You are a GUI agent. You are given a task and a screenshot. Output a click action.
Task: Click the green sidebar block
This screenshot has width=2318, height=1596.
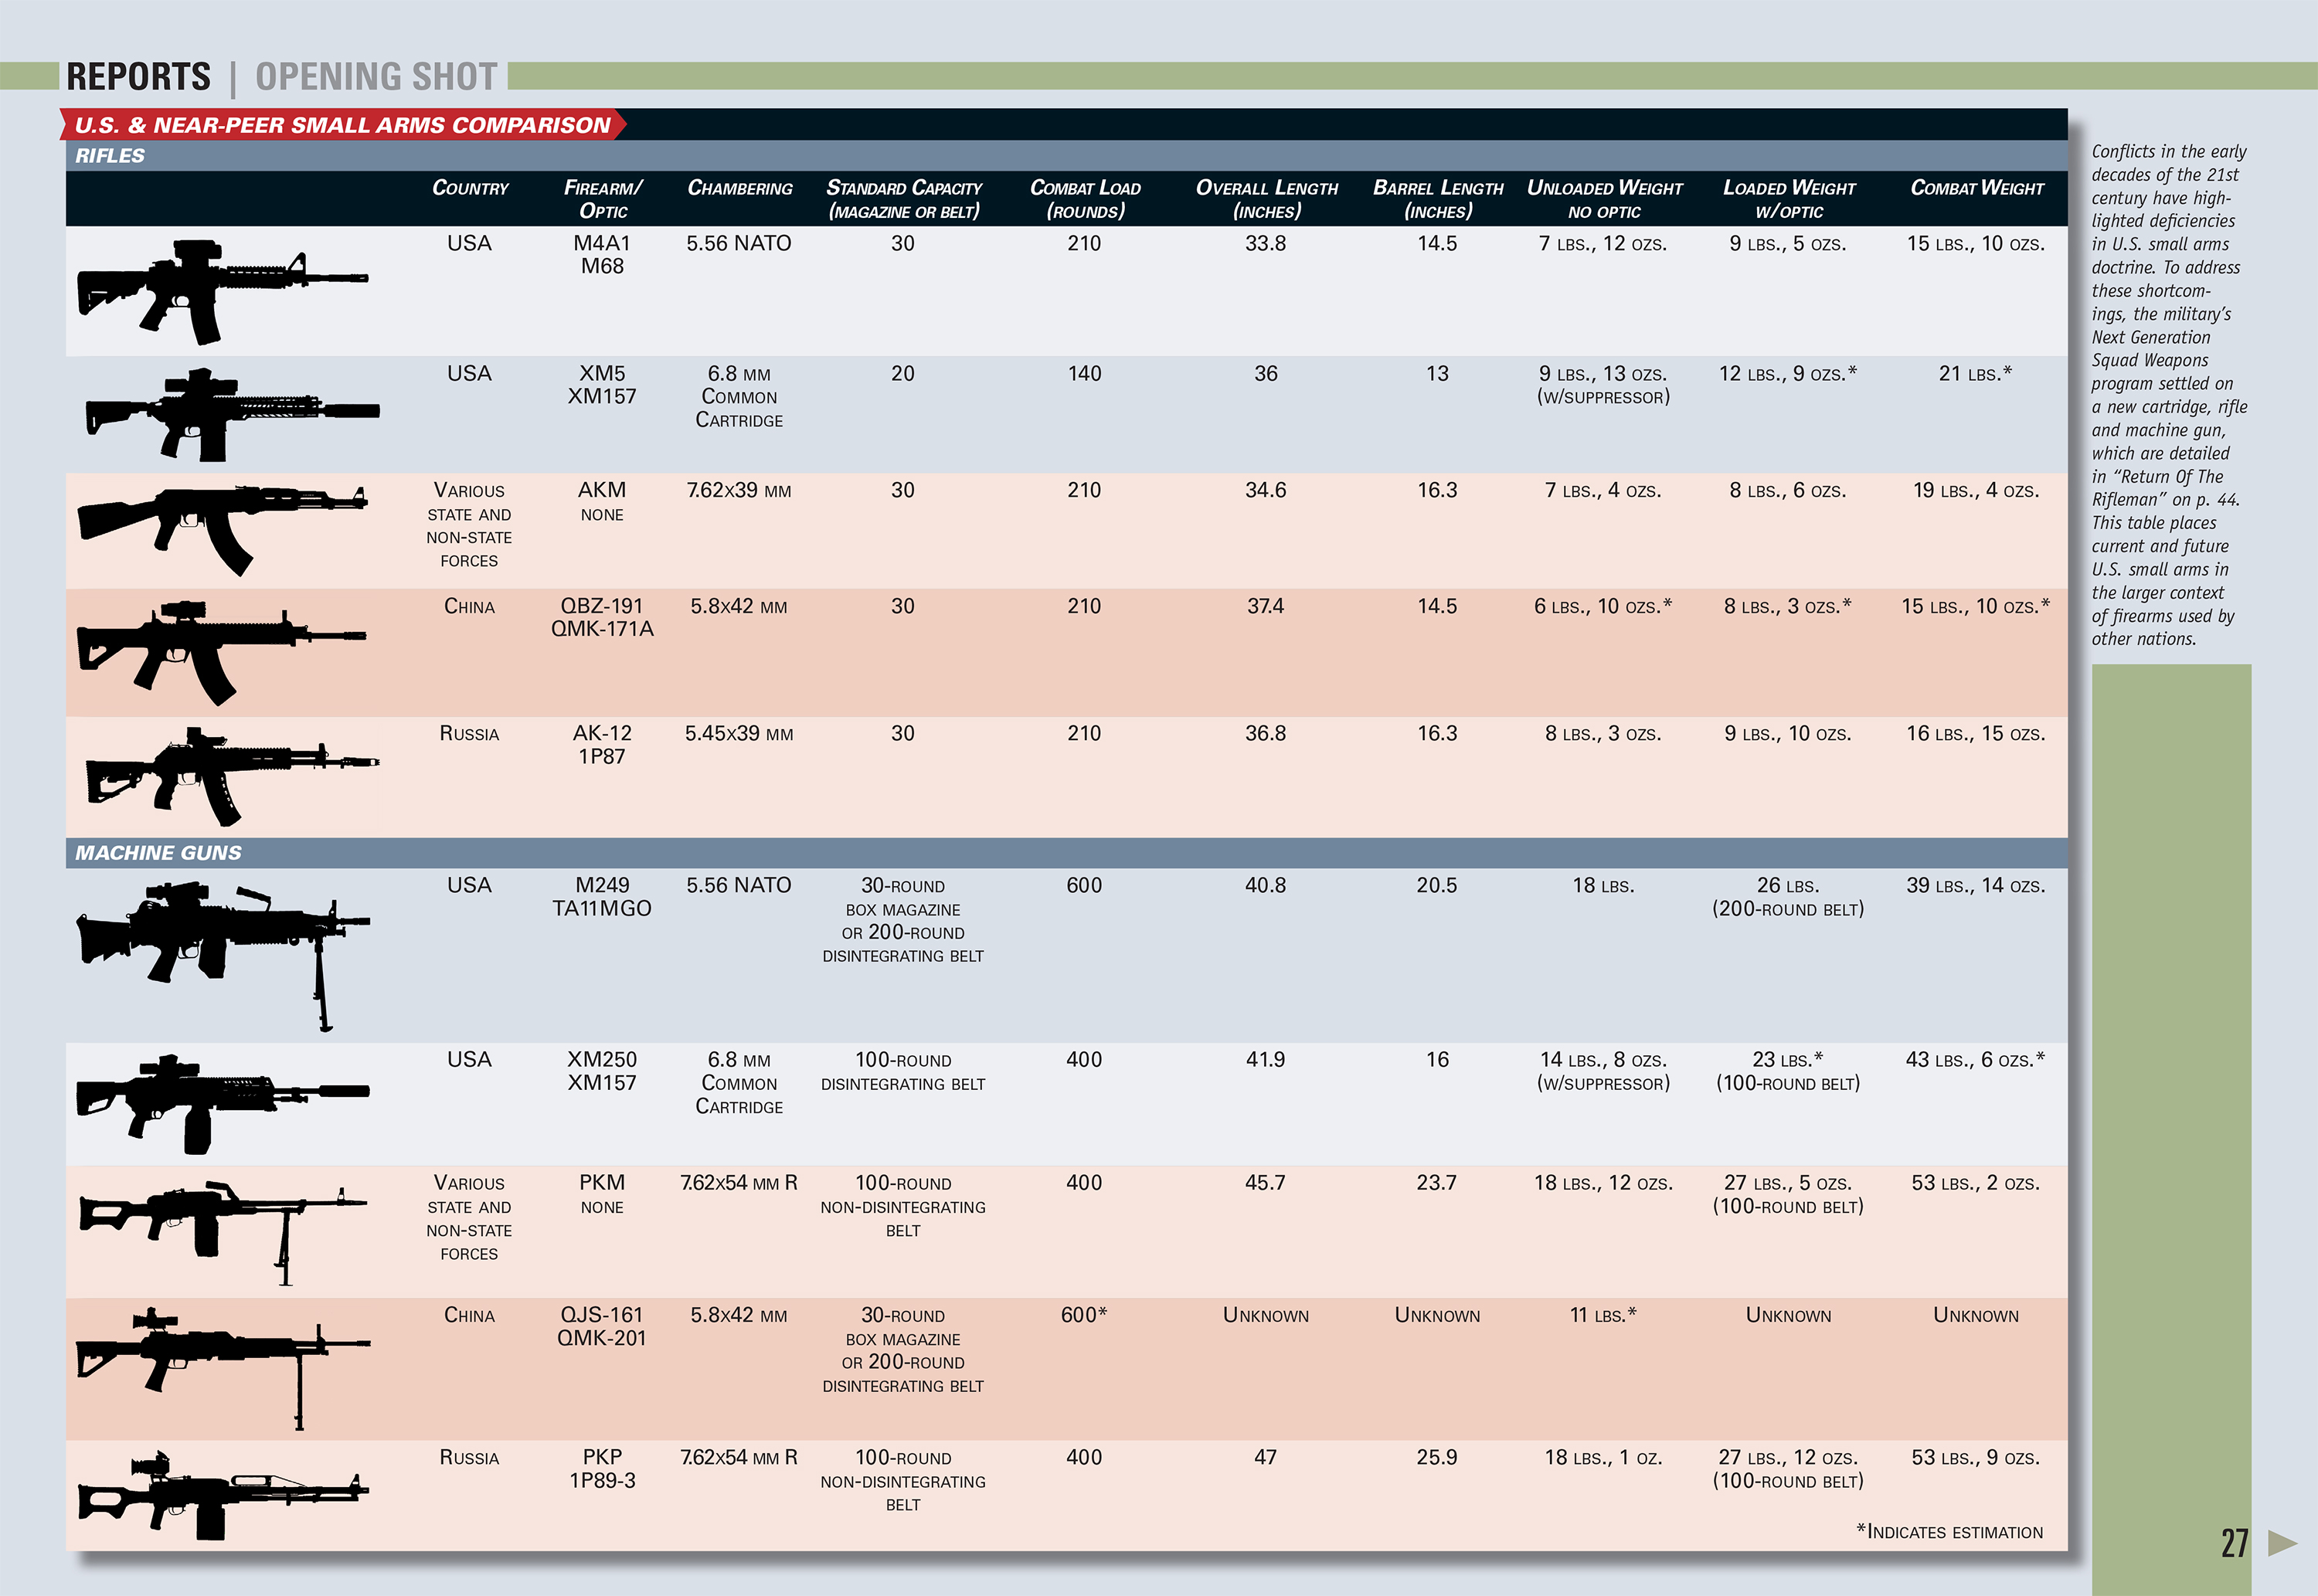[x=2170, y=1100]
